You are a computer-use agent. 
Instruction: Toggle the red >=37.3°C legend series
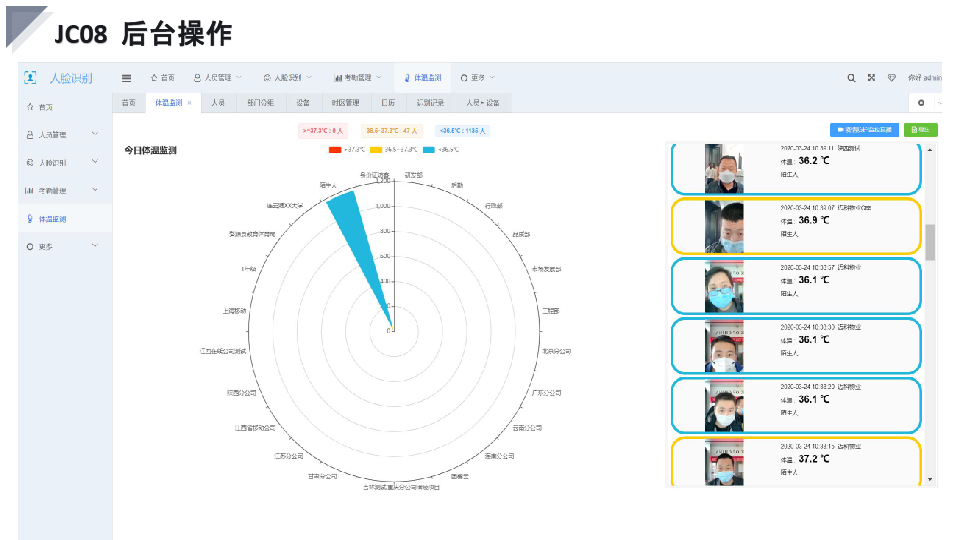pos(336,150)
